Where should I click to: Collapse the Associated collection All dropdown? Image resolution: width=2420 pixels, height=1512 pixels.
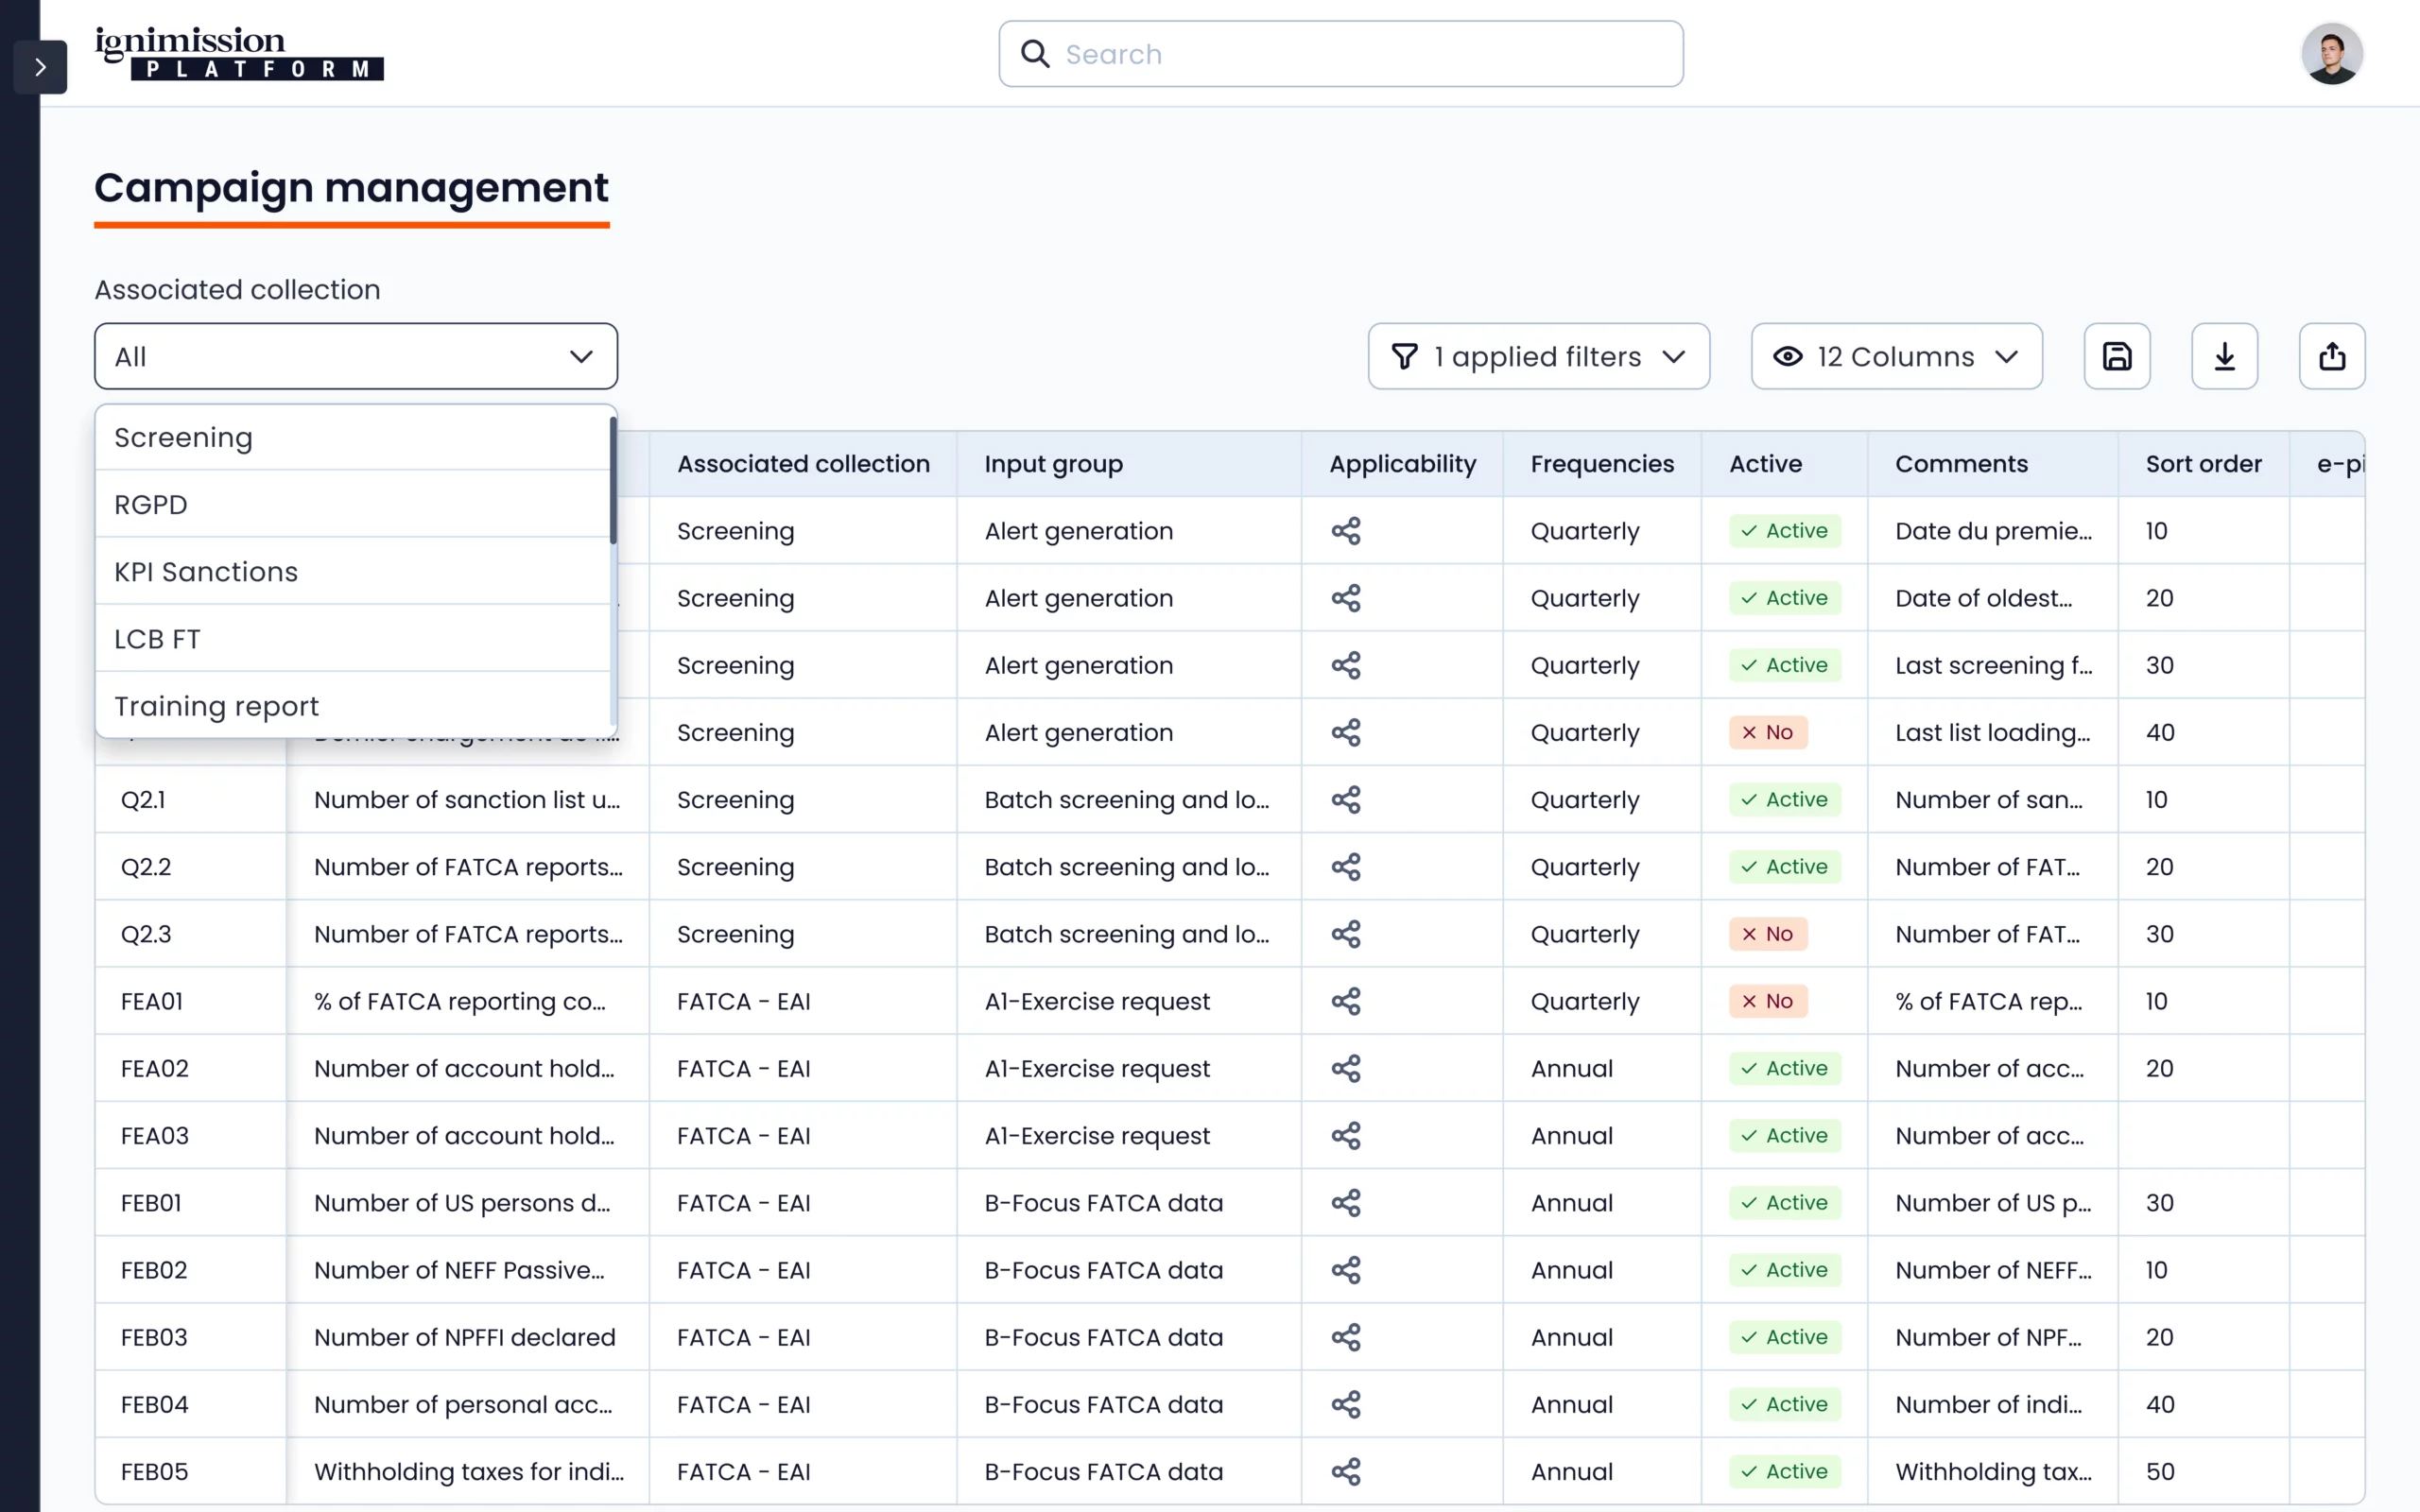pyautogui.click(x=355, y=356)
